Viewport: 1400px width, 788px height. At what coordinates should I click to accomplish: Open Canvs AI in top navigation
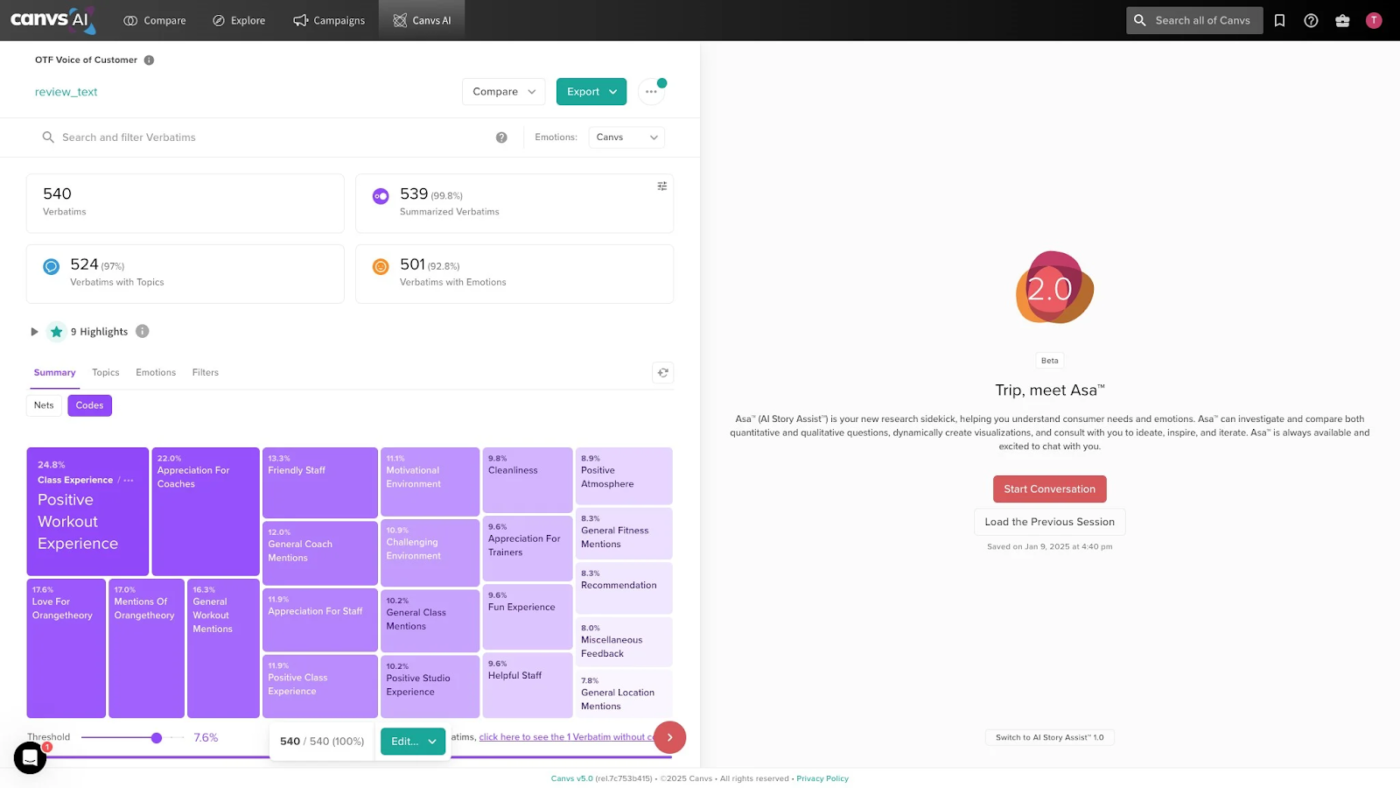tap(422, 20)
